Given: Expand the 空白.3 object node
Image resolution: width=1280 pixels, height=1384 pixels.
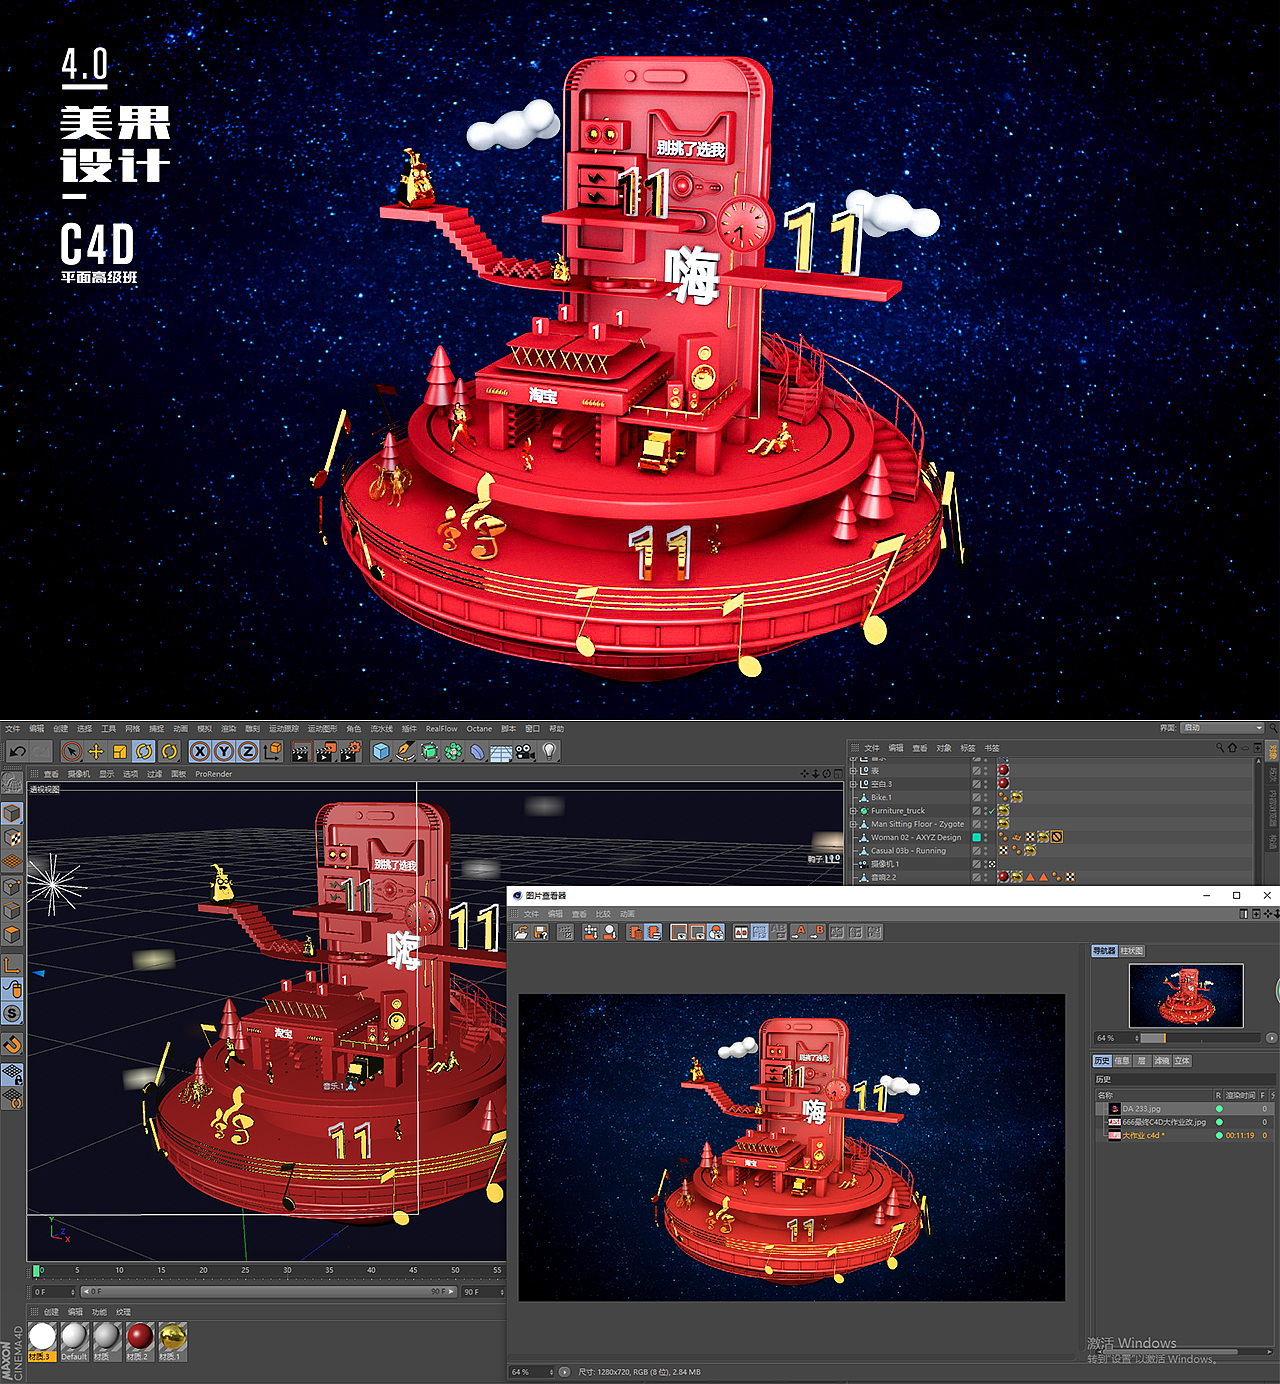Looking at the screenshot, I should 854,784.
